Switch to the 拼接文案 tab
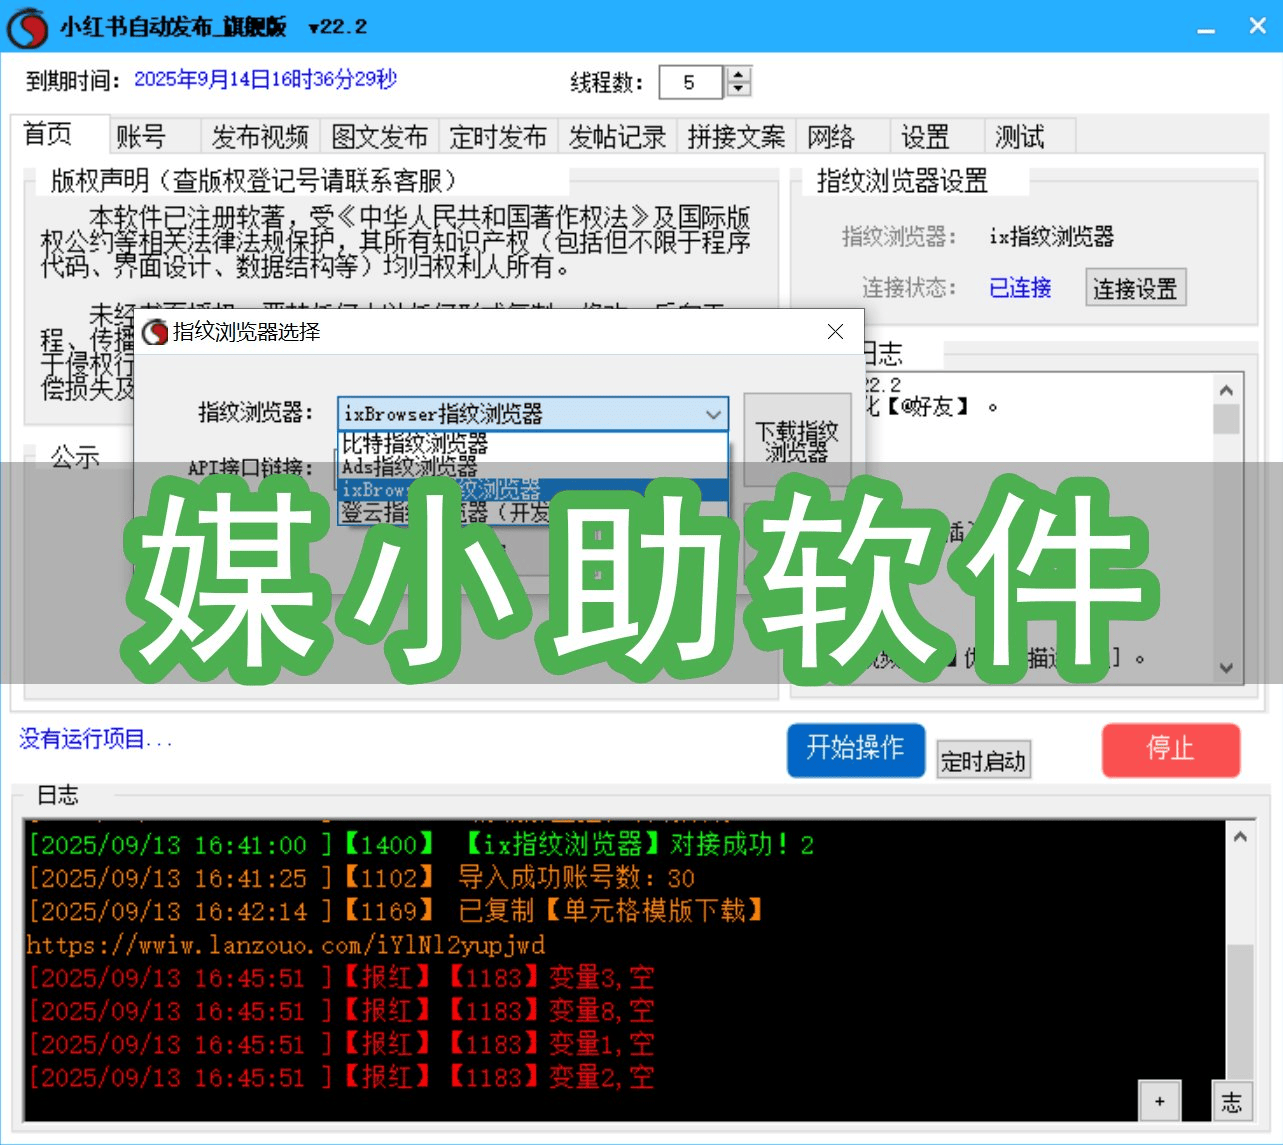Image resolution: width=1283 pixels, height=1145 pixels. click(736, 136)
